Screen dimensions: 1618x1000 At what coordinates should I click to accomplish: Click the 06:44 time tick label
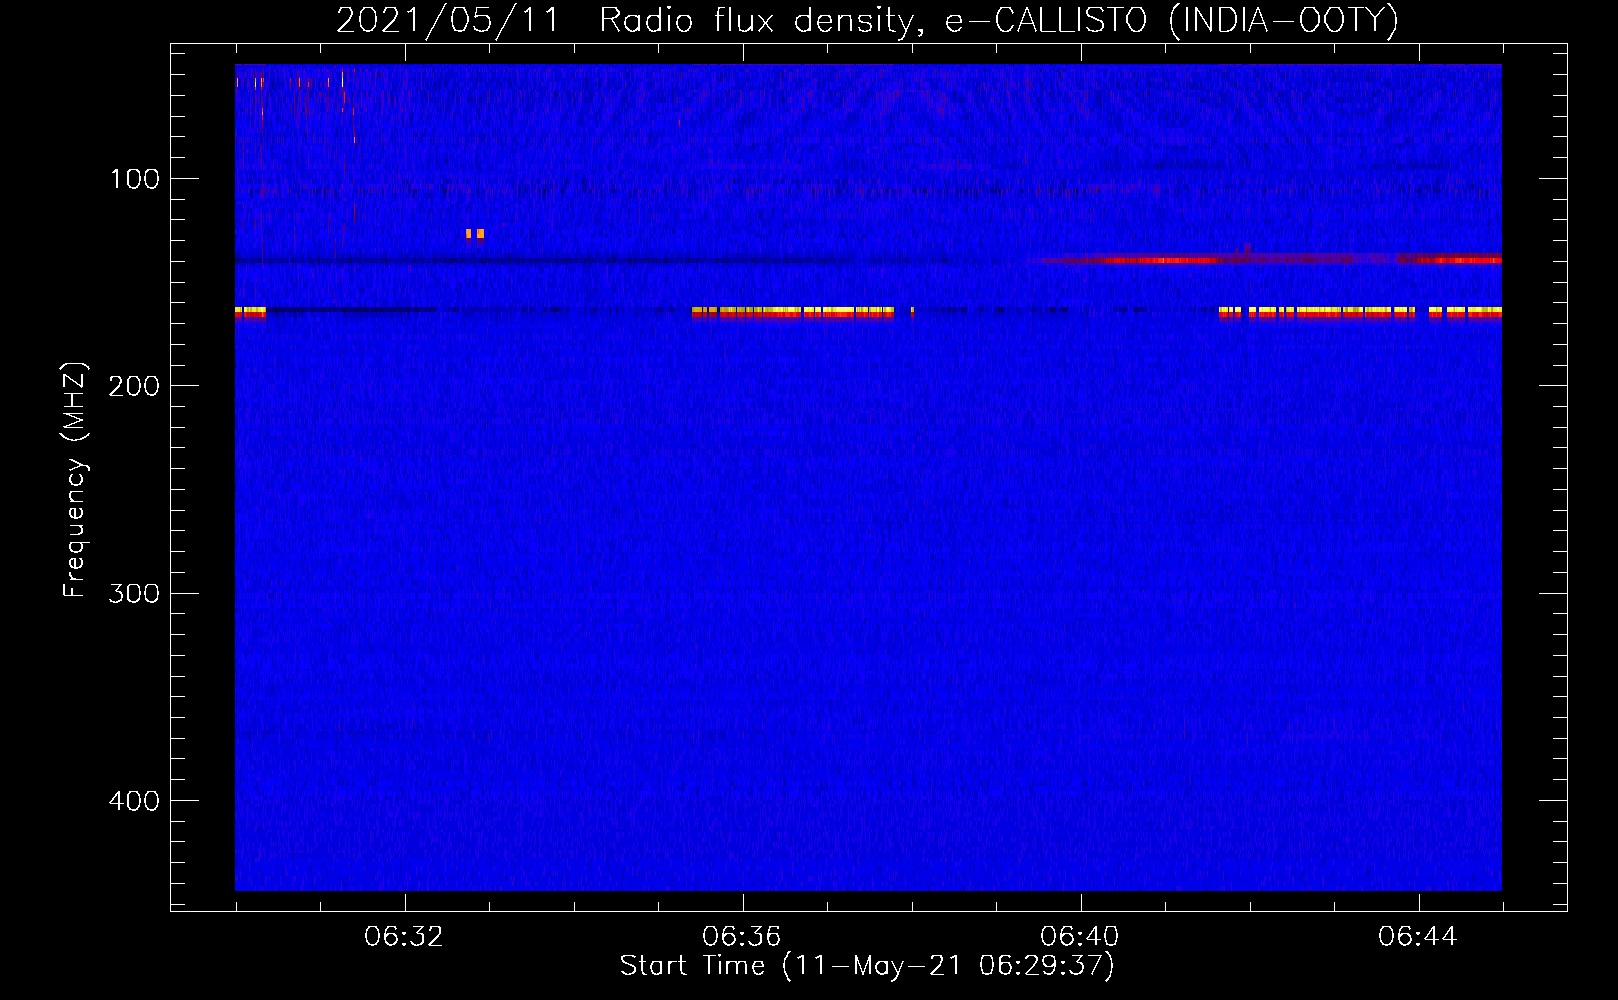tap(1418, 936)
